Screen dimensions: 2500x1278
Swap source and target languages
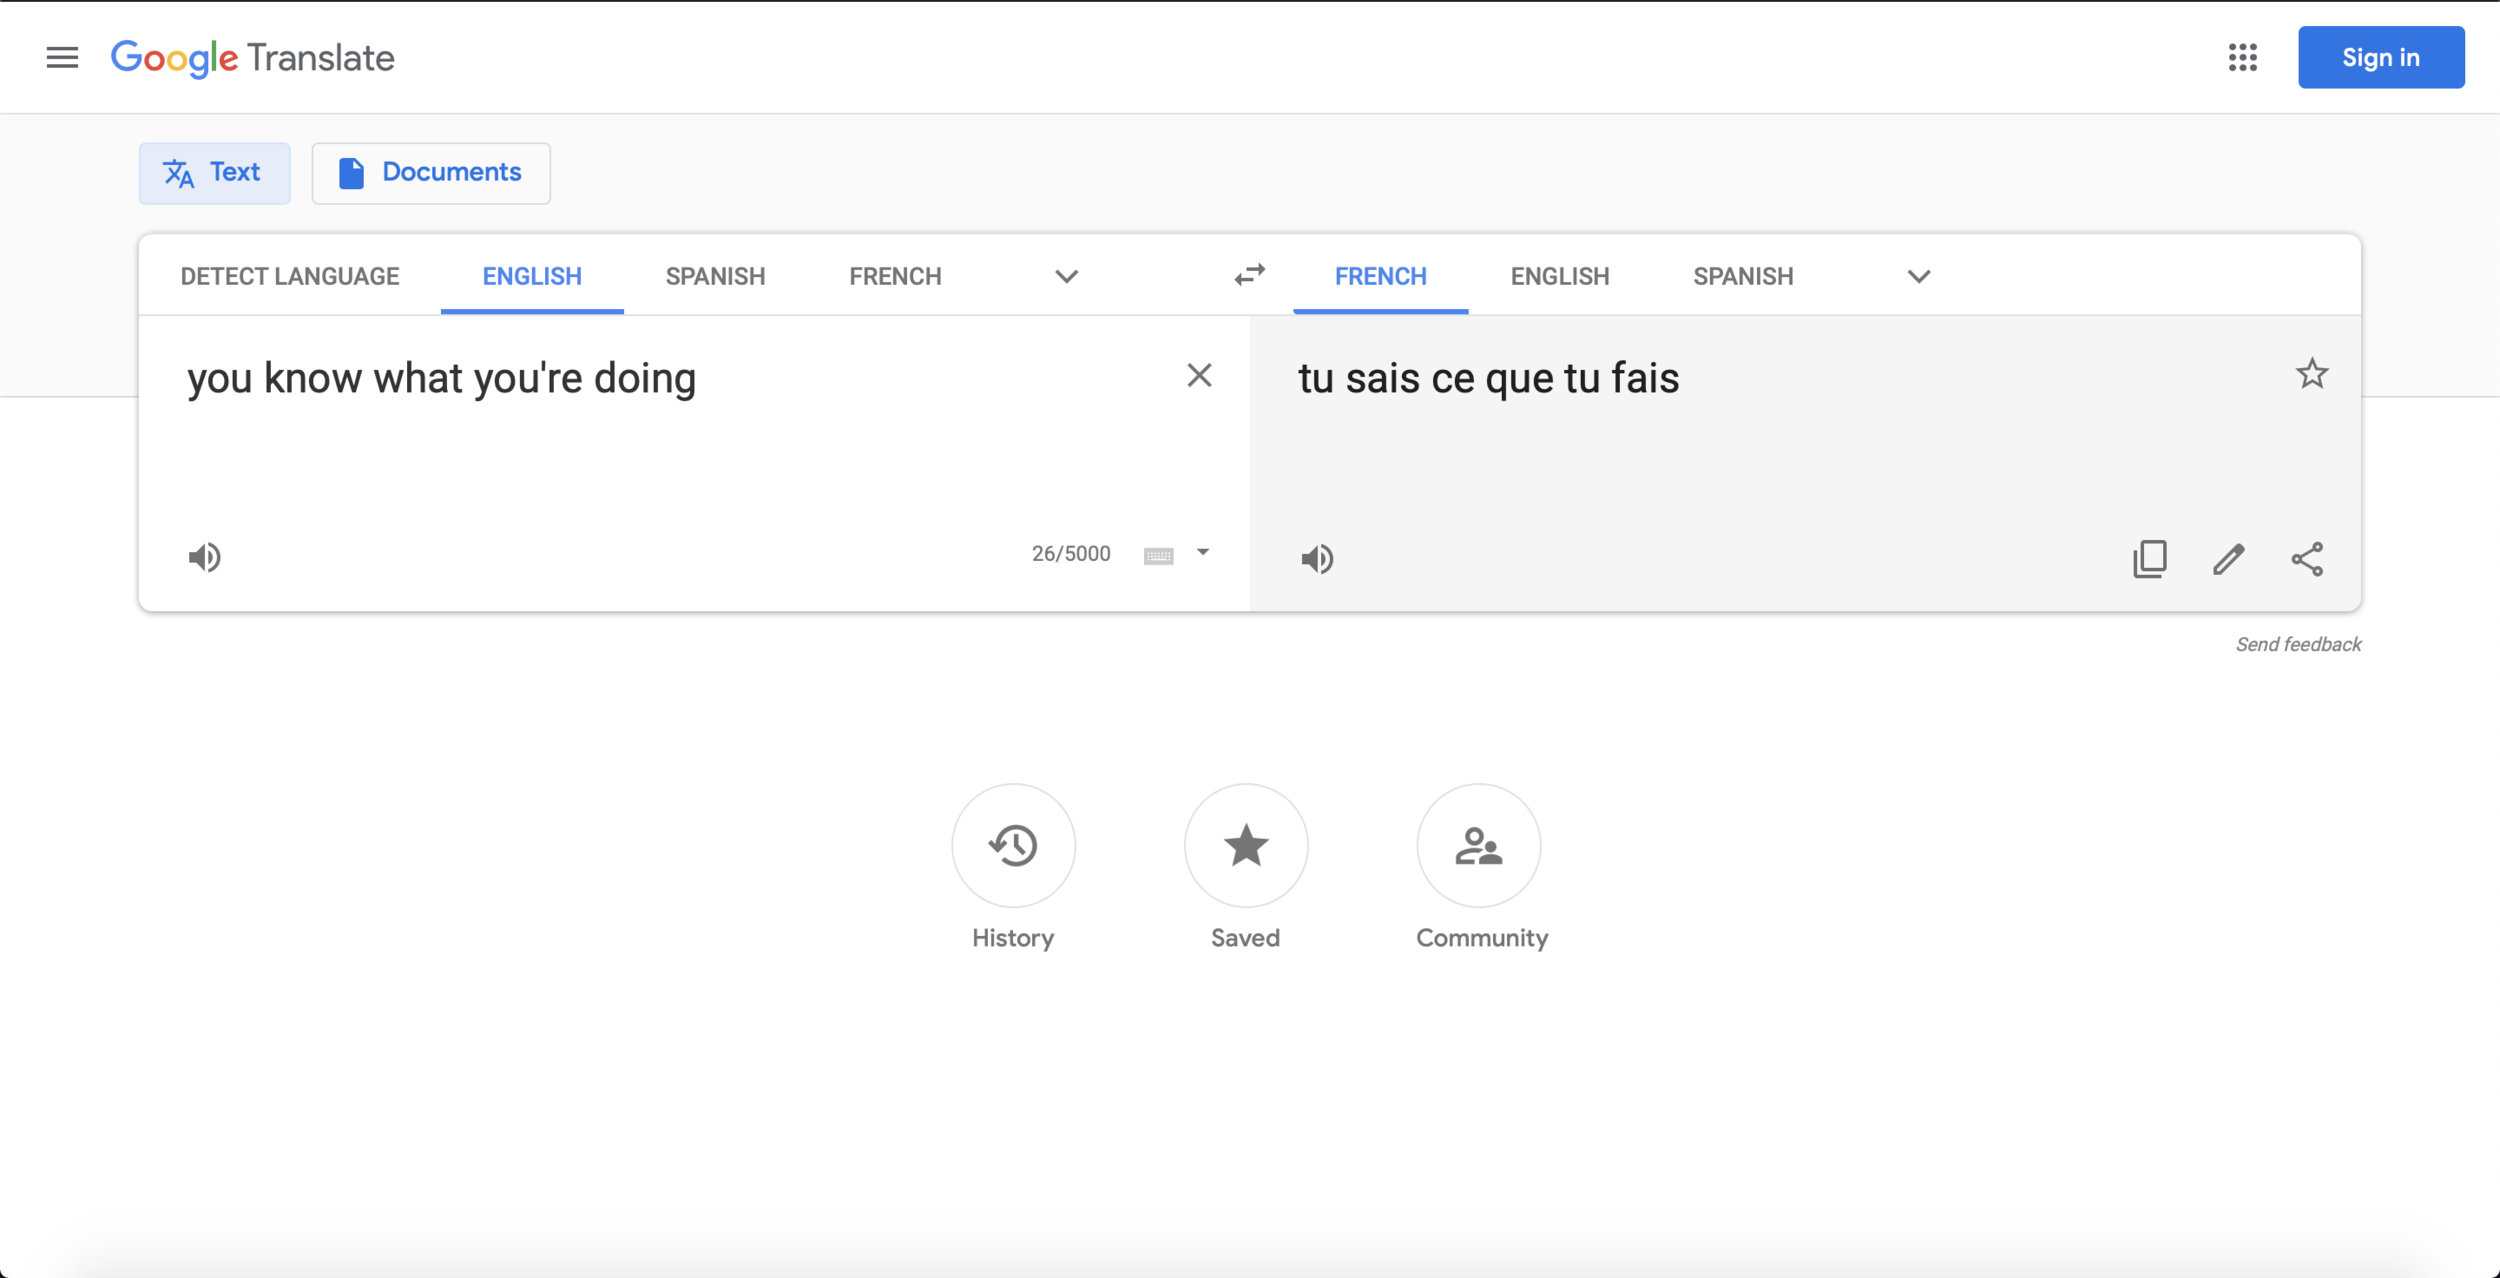point(1249,275)
